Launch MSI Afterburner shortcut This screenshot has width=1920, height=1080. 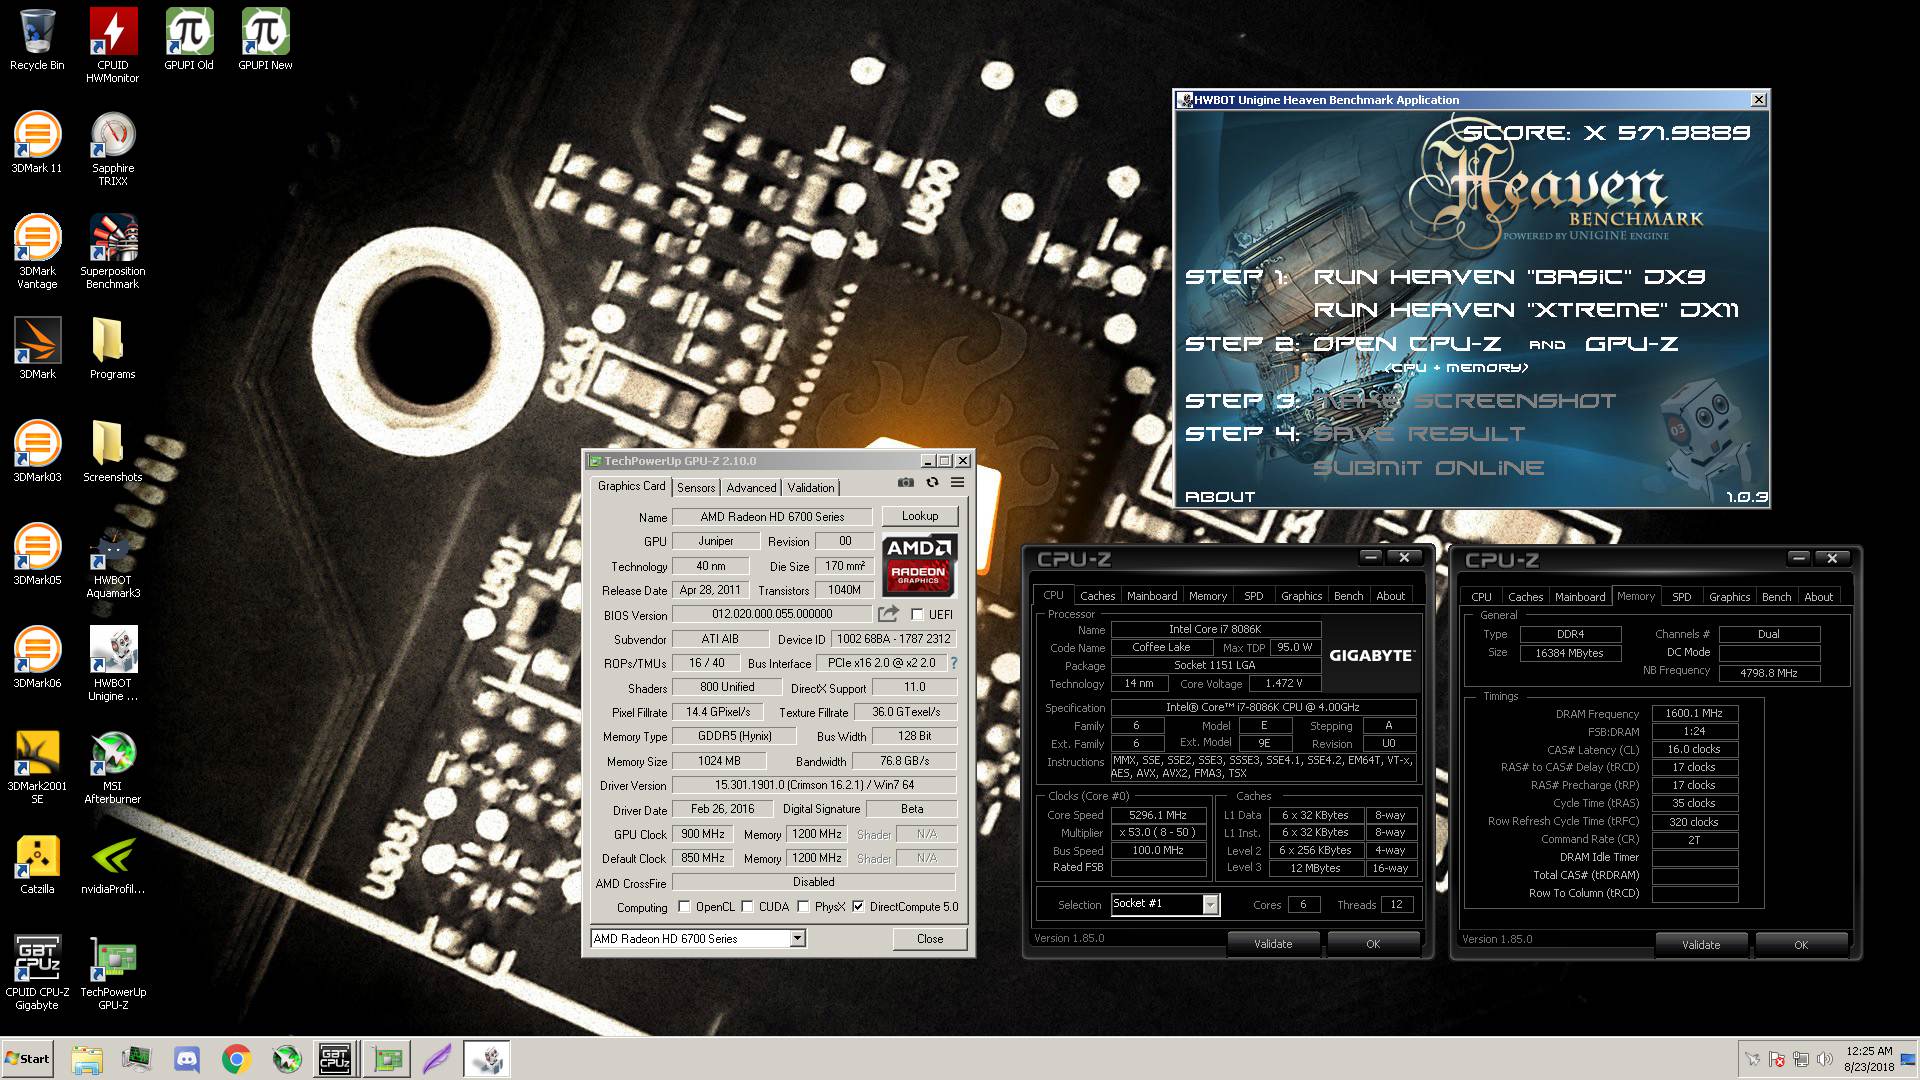pos(112,766)
